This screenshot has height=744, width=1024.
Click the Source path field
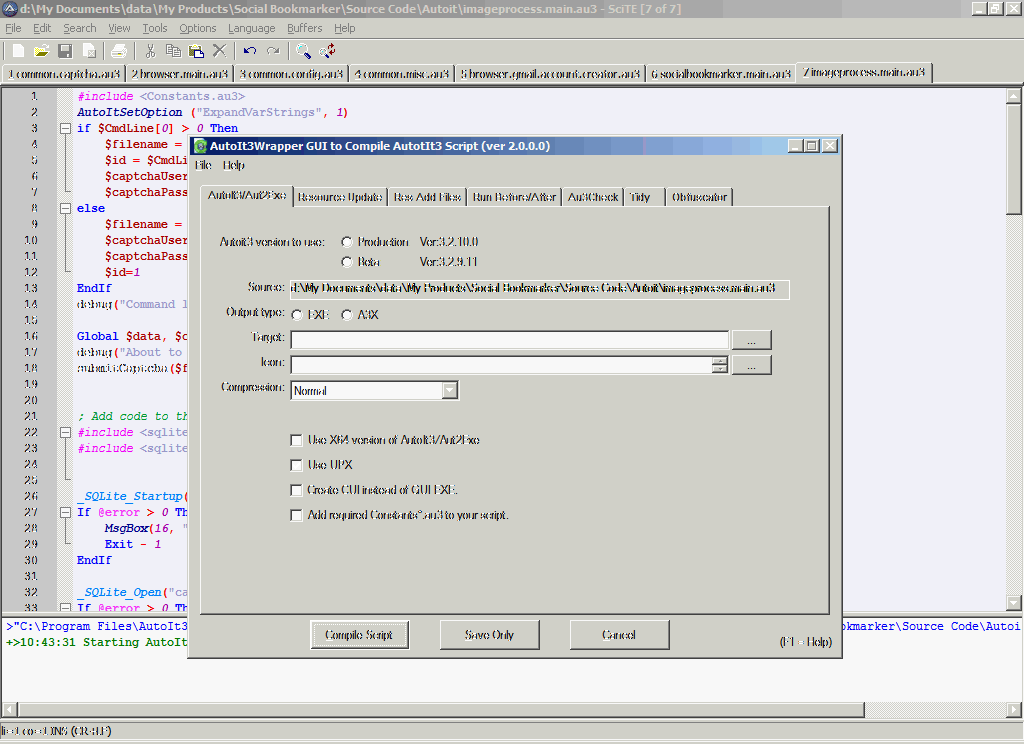click(x=539, y=289)
